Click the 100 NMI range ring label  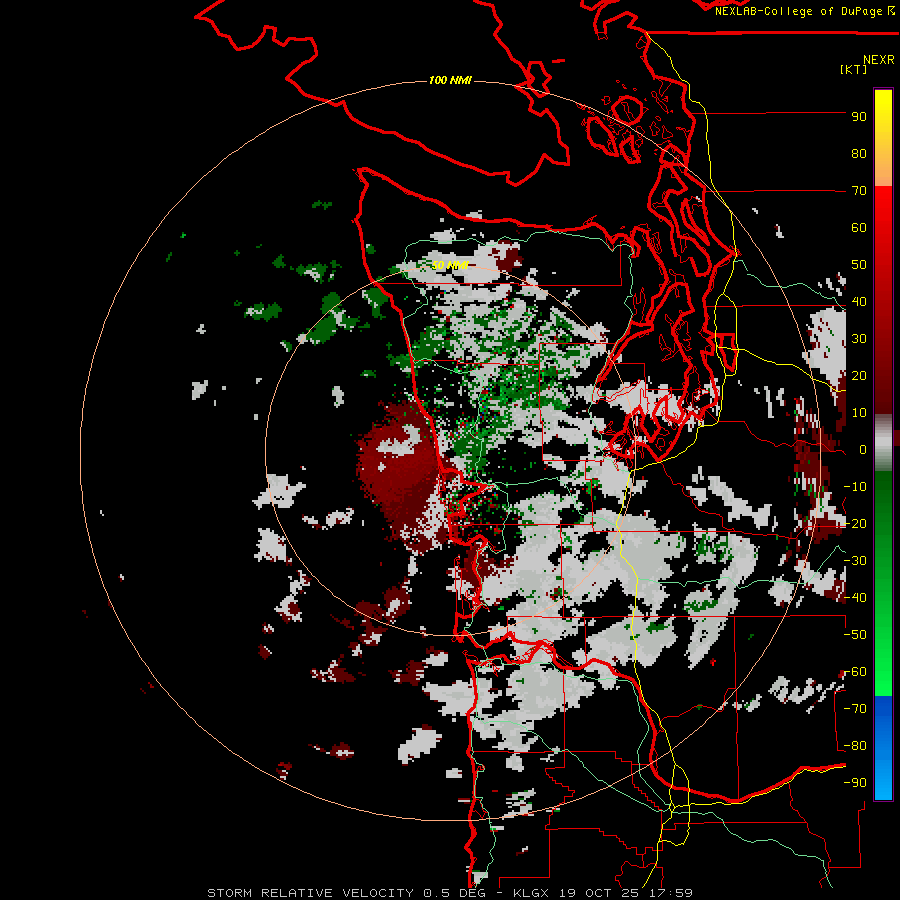(x=450, y=80)
